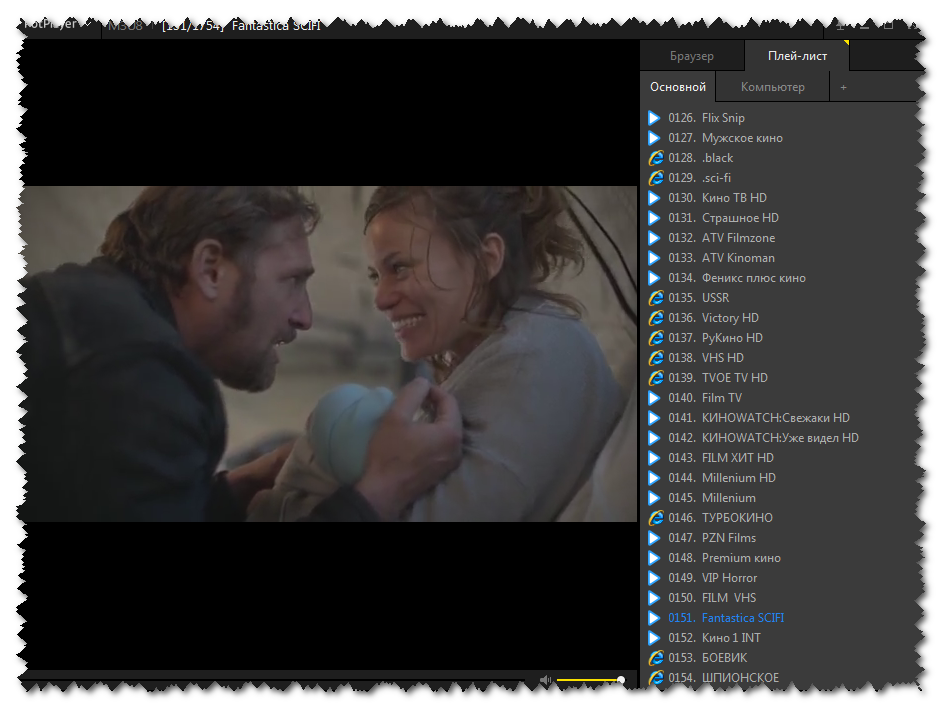Click the play icon beside Мужское кино
Screen dimensions: 943x709
(654, 138)
